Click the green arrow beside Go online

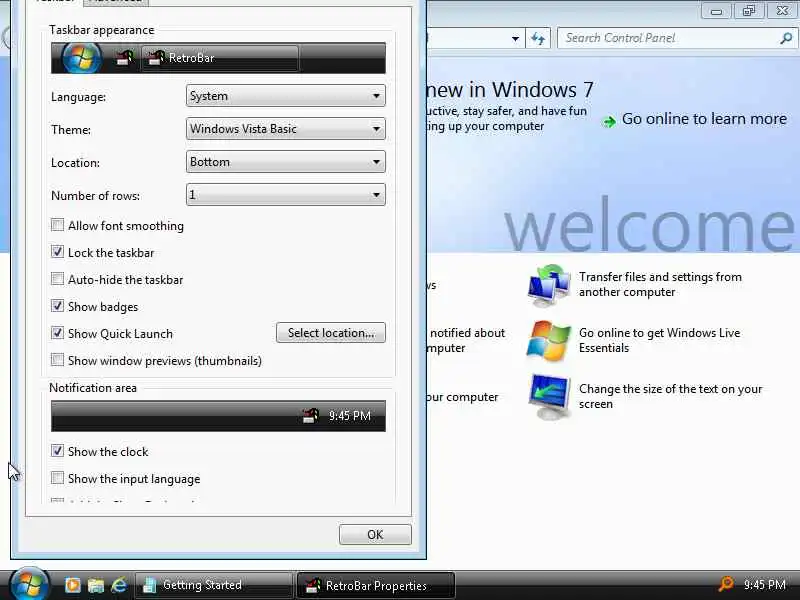[x=609, y=121]
